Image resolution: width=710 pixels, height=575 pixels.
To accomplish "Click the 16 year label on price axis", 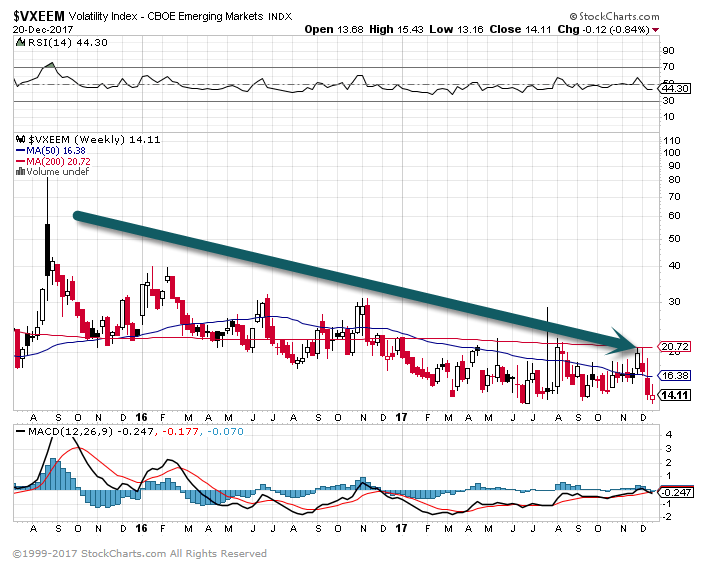I will [x=141, y=417].
